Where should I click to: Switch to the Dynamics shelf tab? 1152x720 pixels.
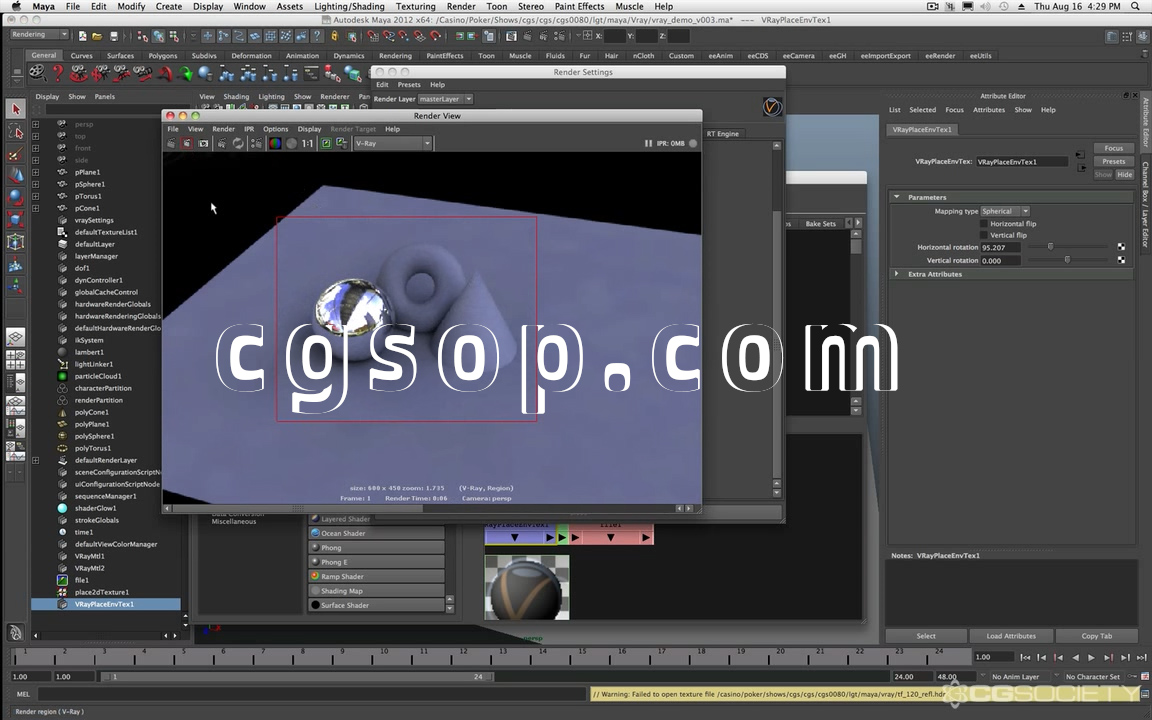pyautogui.click(x=348, y=55)
